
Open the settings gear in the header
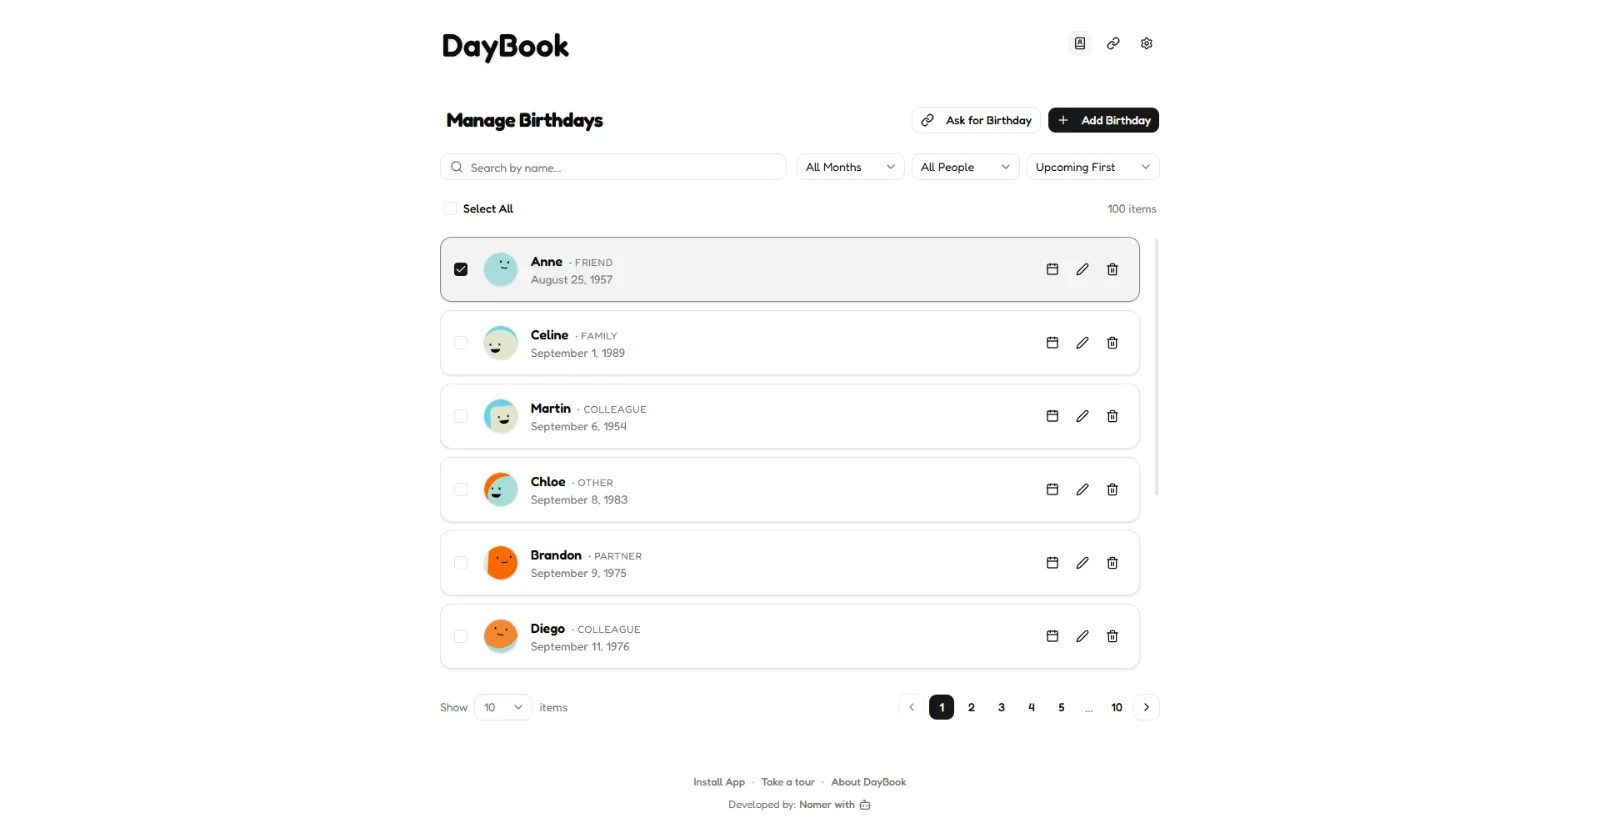coord(1146,43)
